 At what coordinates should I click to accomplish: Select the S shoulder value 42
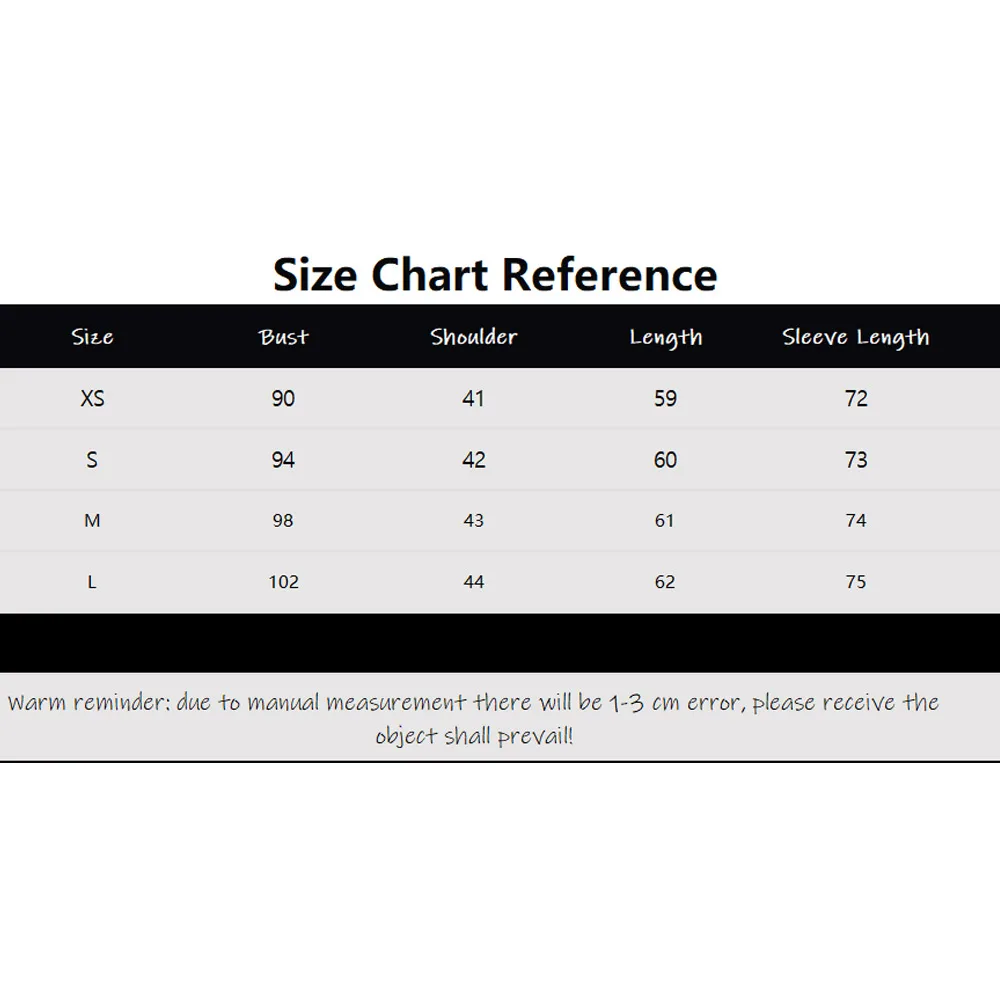(474, 460)
